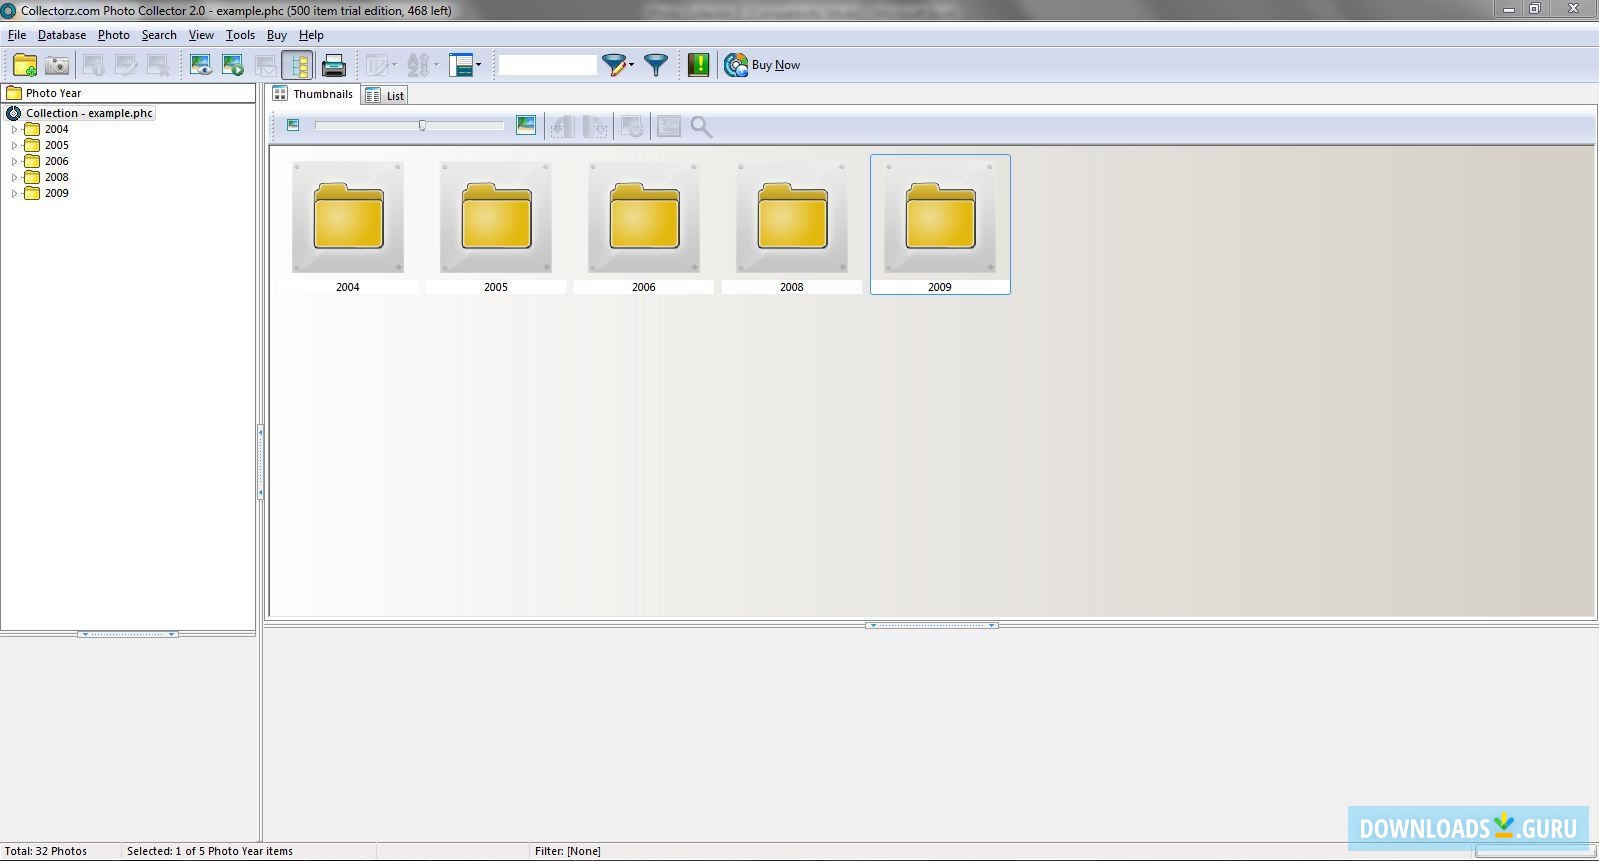The image size is (1599, 861).
Task: Select the 2009 folder thumbnail
Action: pyautogui.click(x=940, y=224)
